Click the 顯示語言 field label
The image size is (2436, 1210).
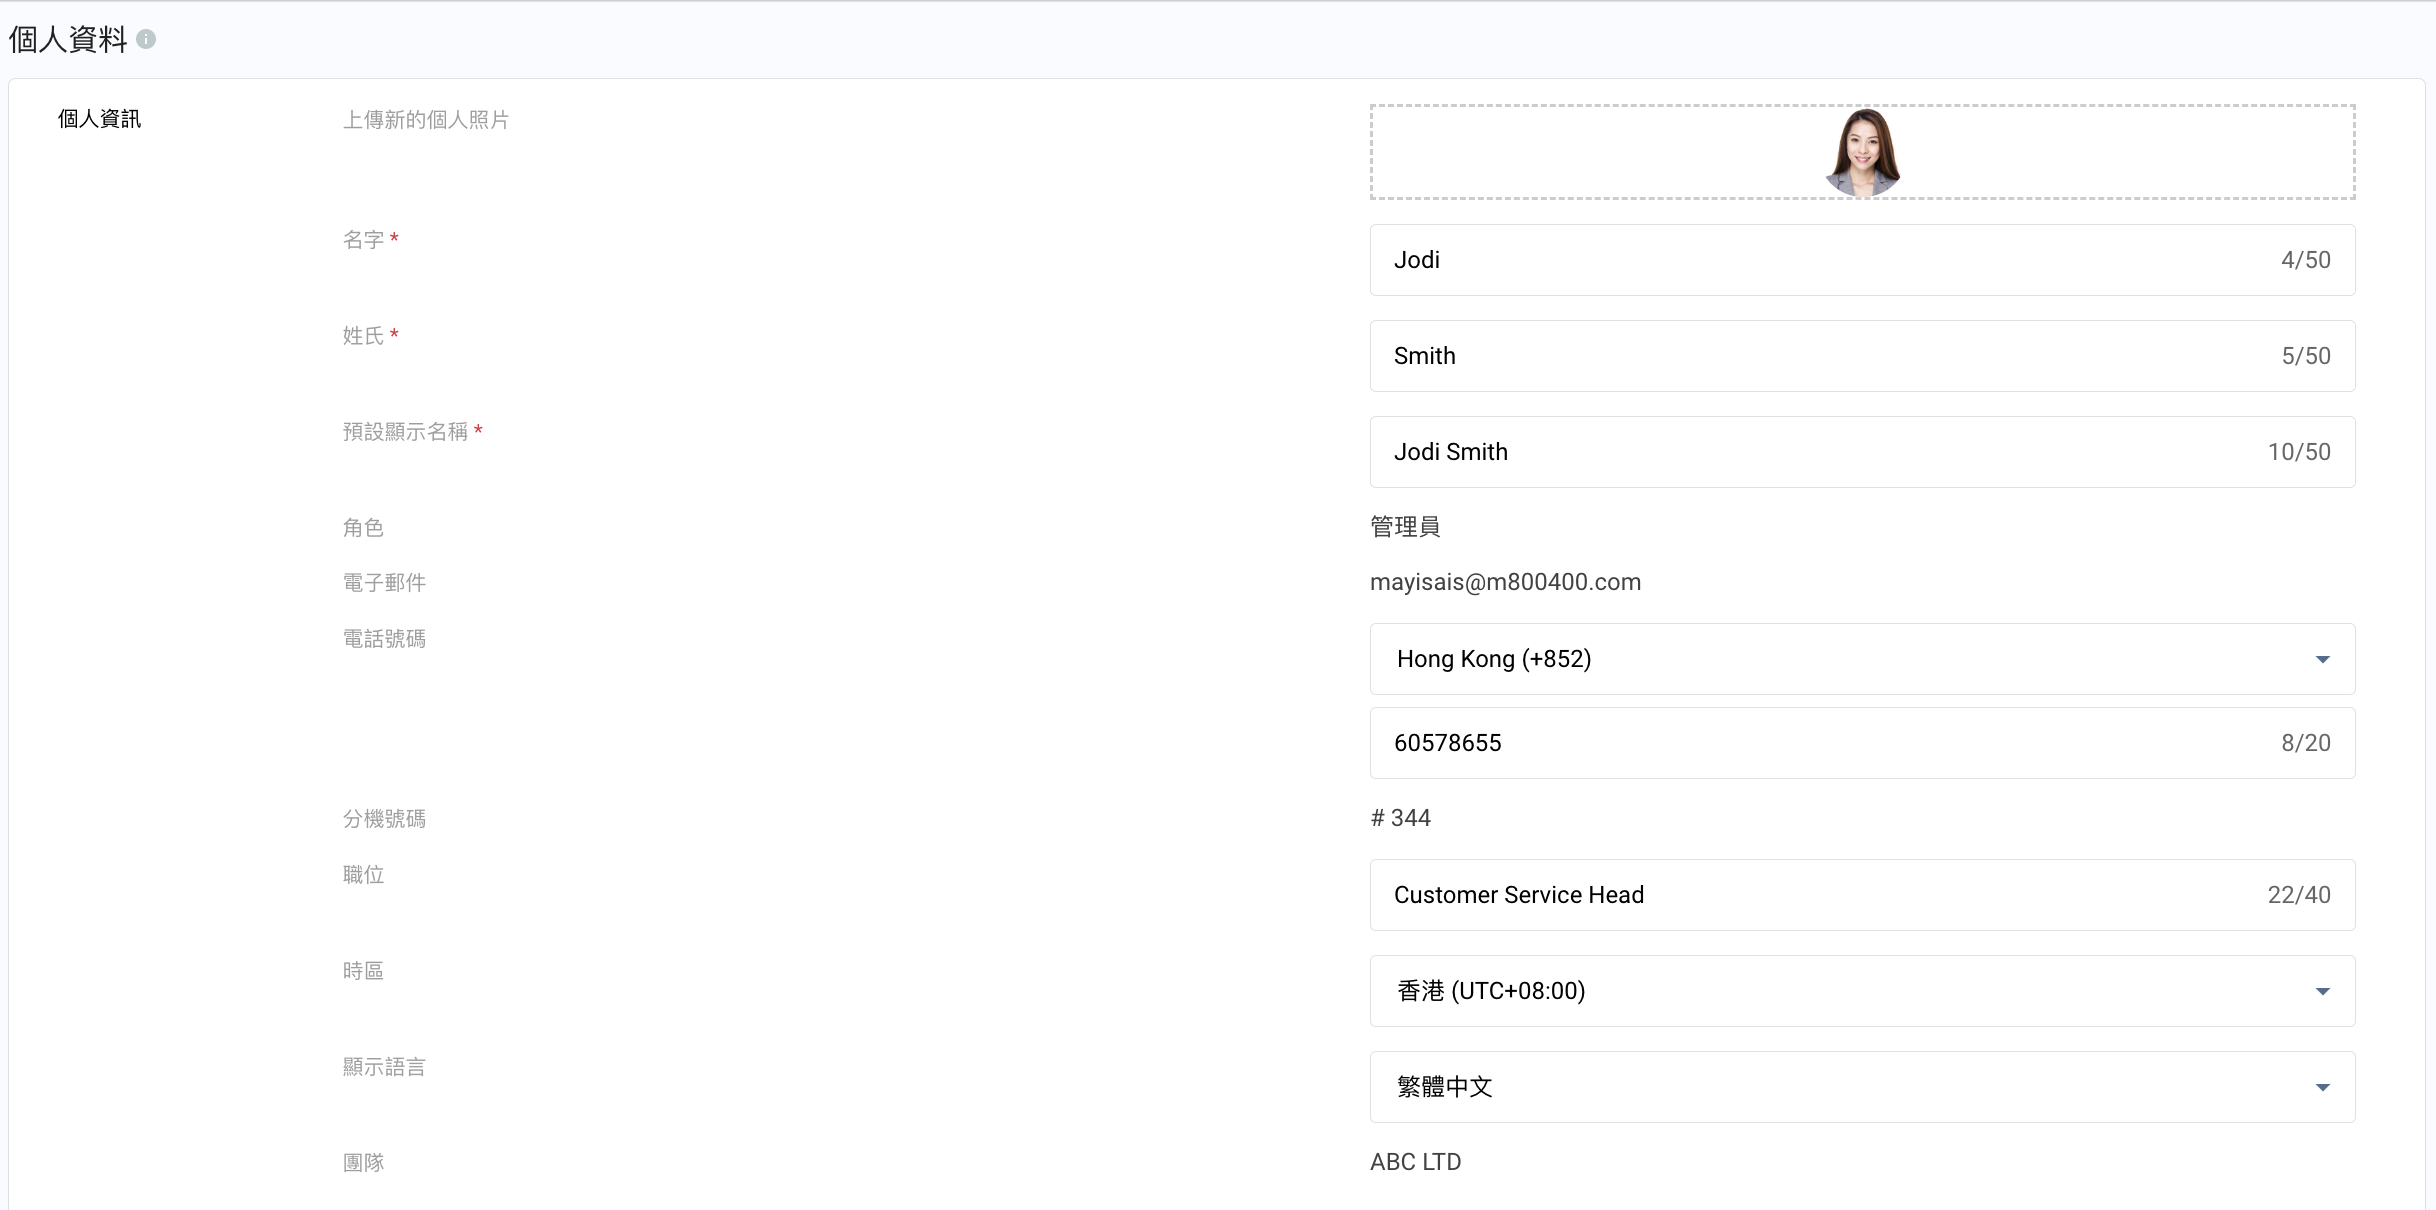tap(384, 1067)
